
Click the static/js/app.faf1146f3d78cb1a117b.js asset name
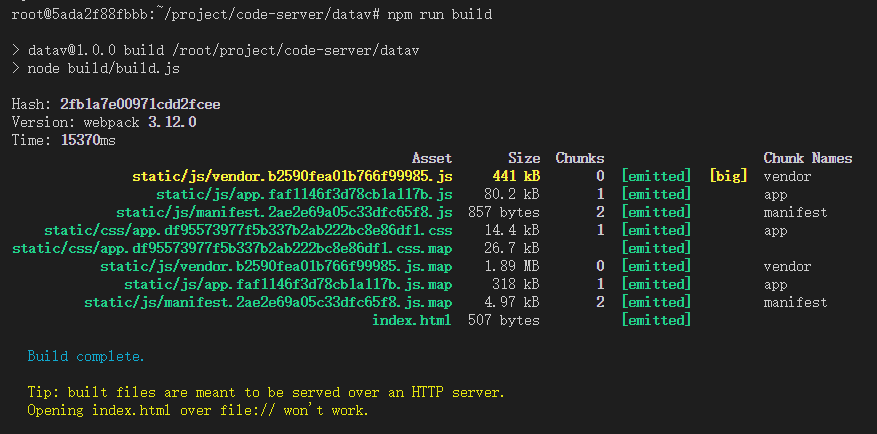tap(304, 194)
